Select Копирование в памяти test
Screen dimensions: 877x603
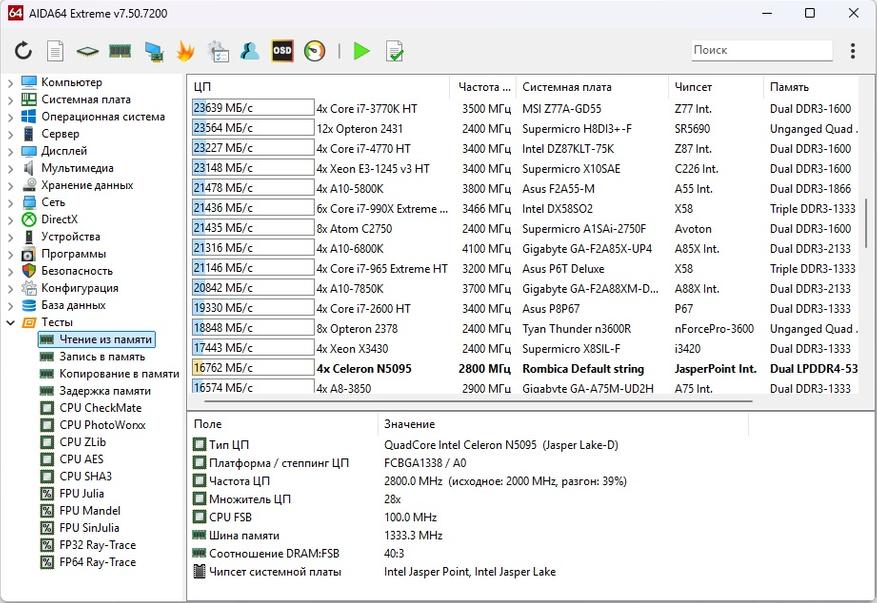click(119, 374)
